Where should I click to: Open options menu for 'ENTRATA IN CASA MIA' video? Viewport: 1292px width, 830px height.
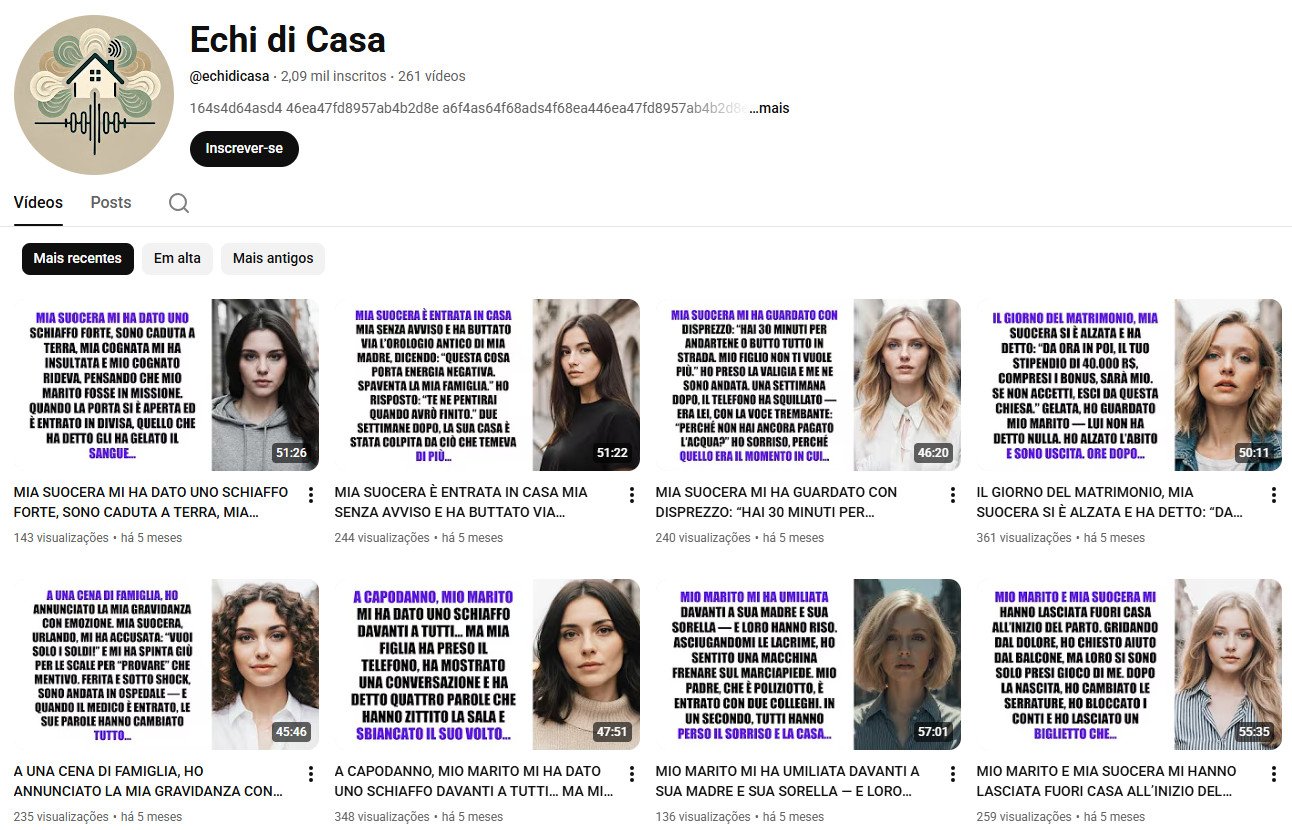pyautogui.click(x=632, y=495)
